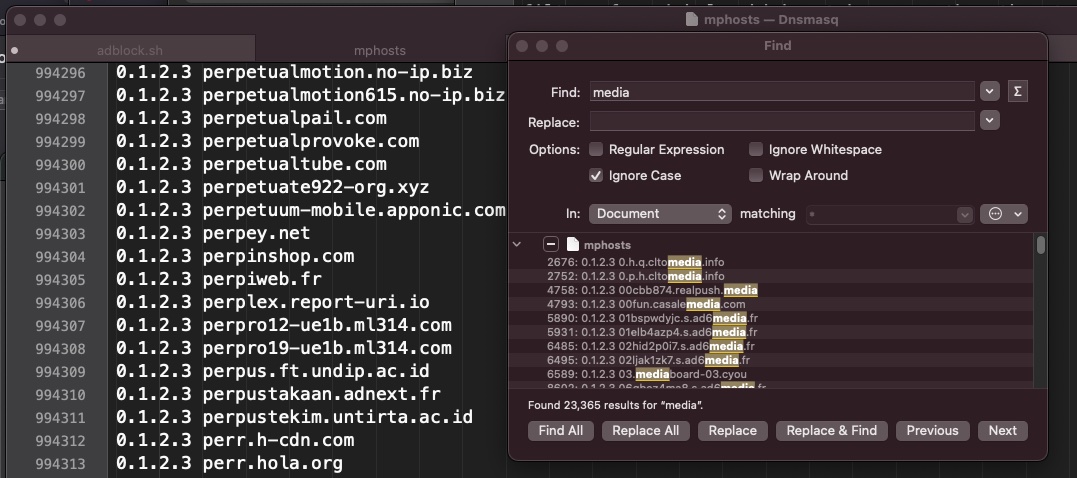Open the In: Document scope popup

[x=660, y=214]
